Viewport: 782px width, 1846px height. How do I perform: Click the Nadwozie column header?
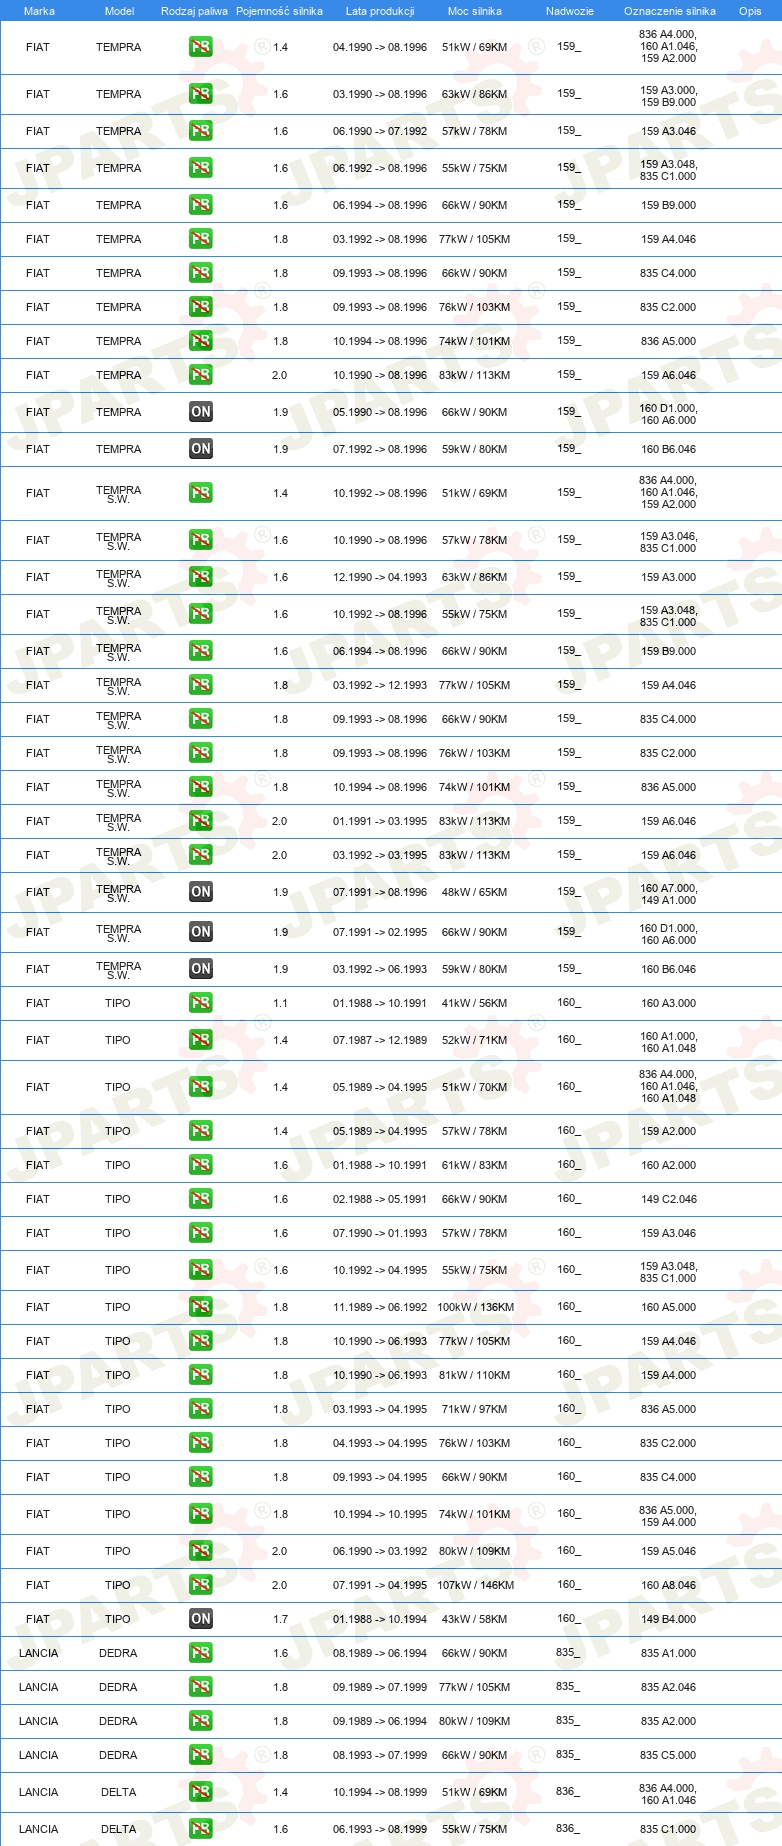pos(570,11)
